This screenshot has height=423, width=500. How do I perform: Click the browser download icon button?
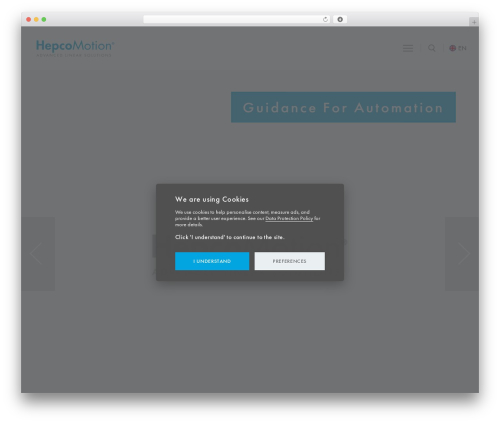click(x=340, y=19)
